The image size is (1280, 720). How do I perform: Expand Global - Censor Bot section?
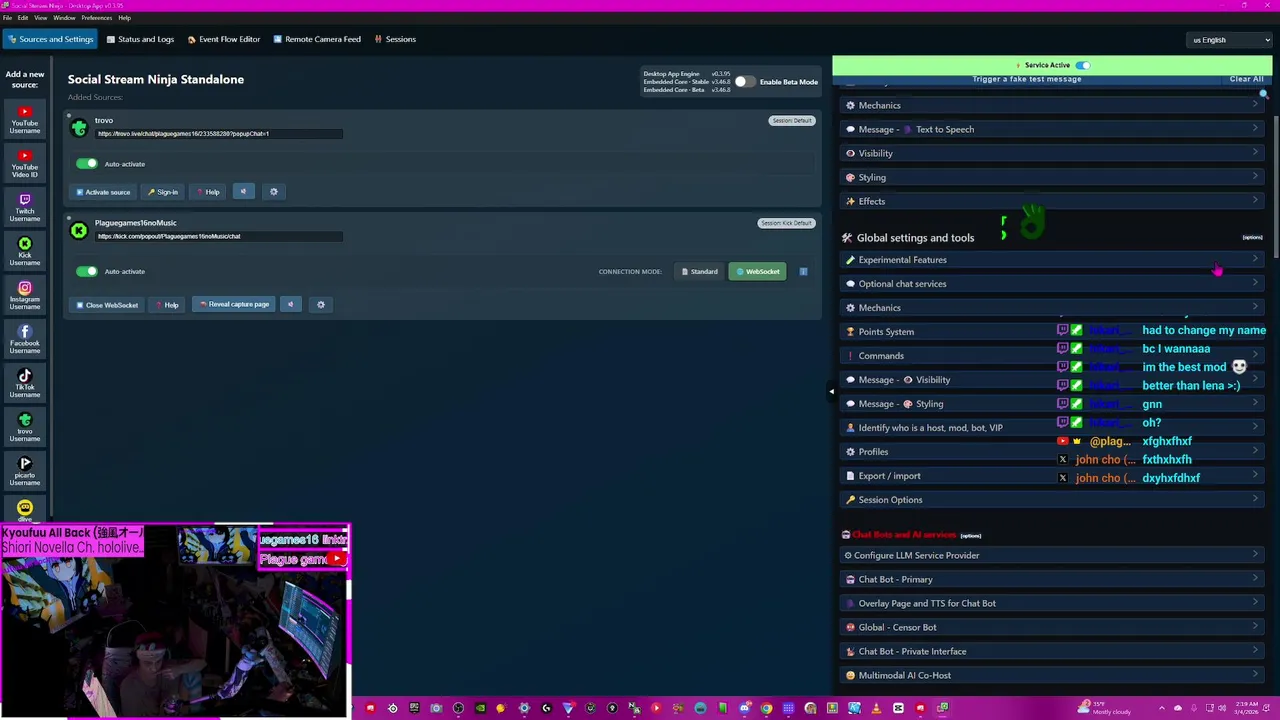[1051, 628]
